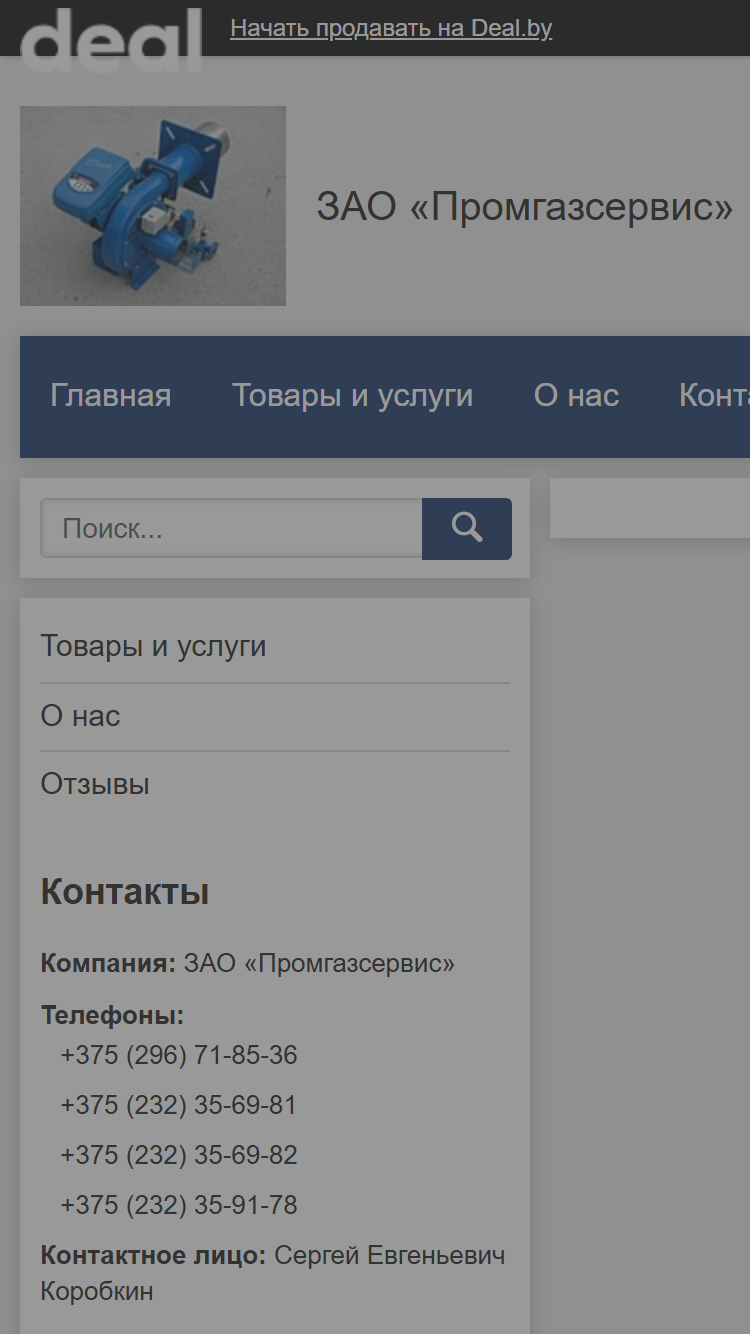Open 'Начать продавать на Deal.by' link
Screen dimensions: 750x1334
(391, 28)
